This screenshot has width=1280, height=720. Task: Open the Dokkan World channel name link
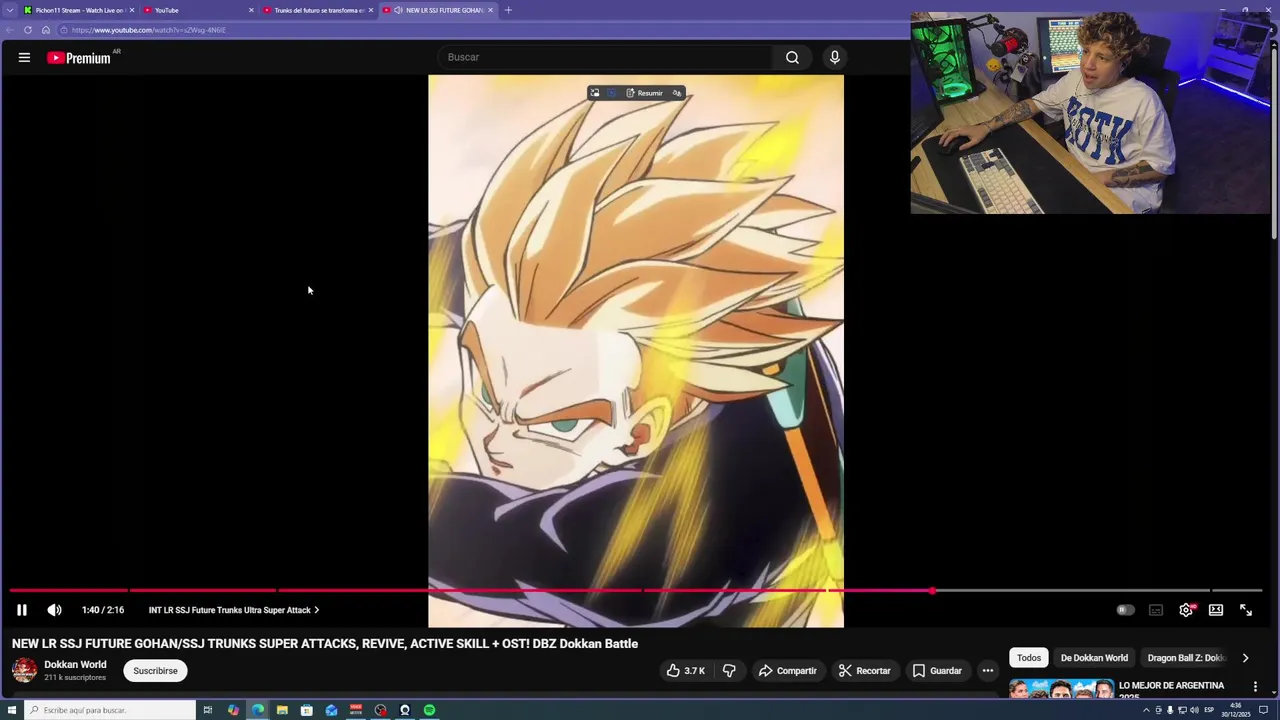(x=75, y=664)
